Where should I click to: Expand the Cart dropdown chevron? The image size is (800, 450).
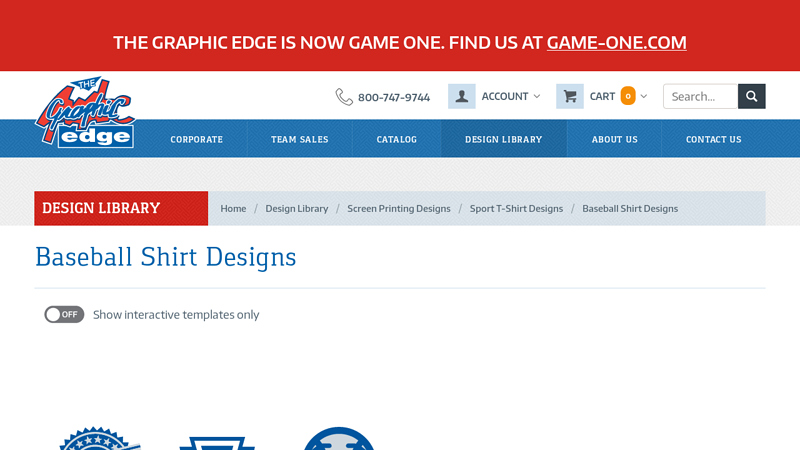(644, 96)
